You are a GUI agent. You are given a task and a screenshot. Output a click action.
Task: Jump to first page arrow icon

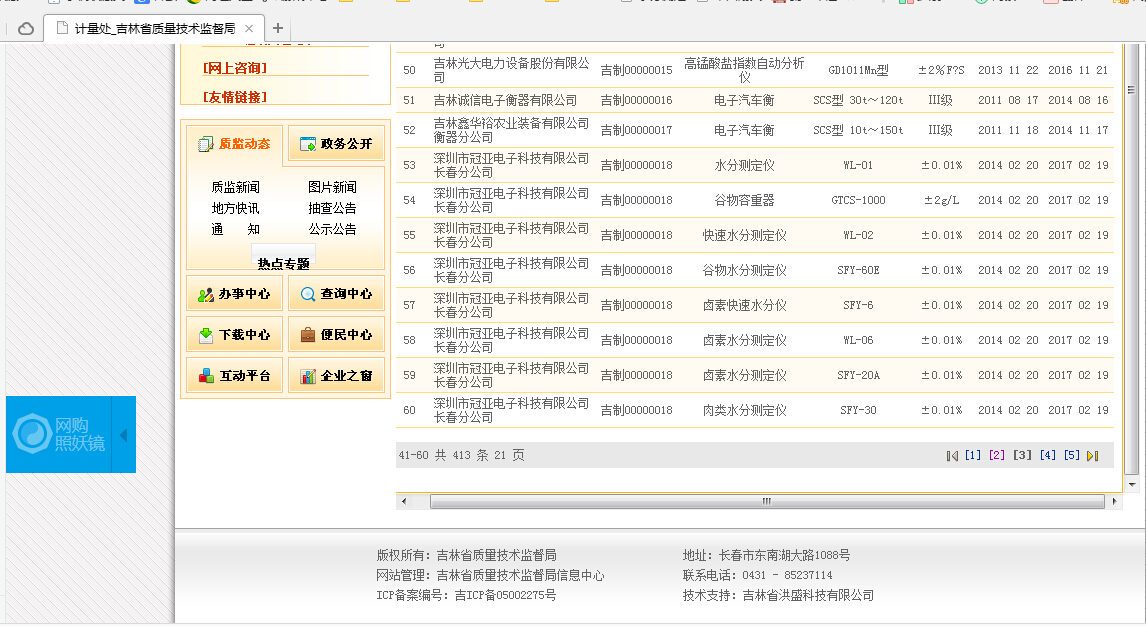pyautogui.click(x=952, y=456)
